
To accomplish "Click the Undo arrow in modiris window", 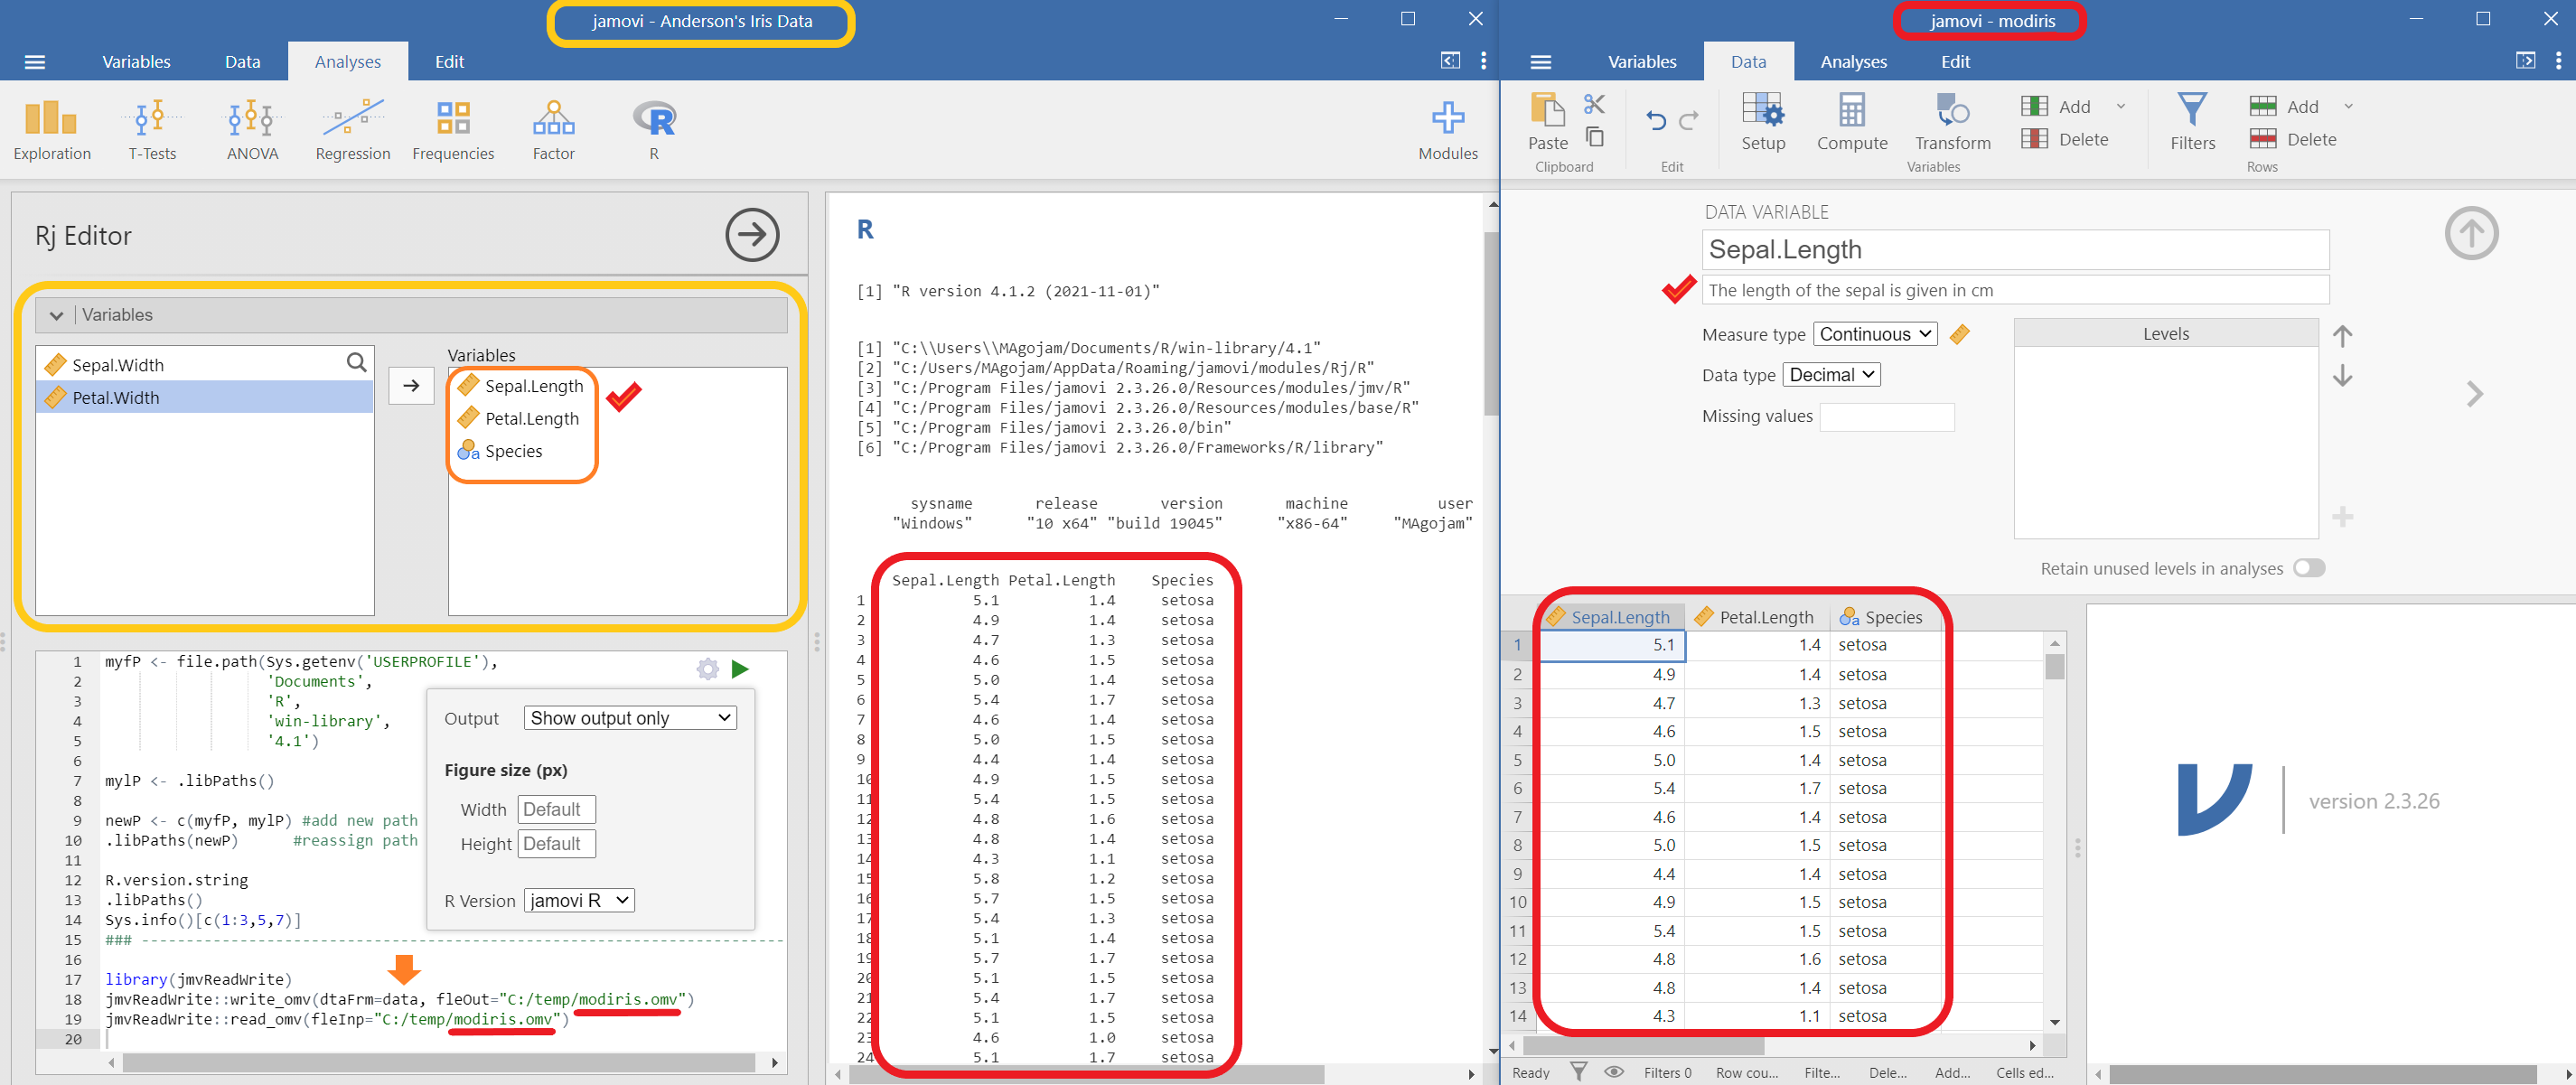I will click(1656, 120).
